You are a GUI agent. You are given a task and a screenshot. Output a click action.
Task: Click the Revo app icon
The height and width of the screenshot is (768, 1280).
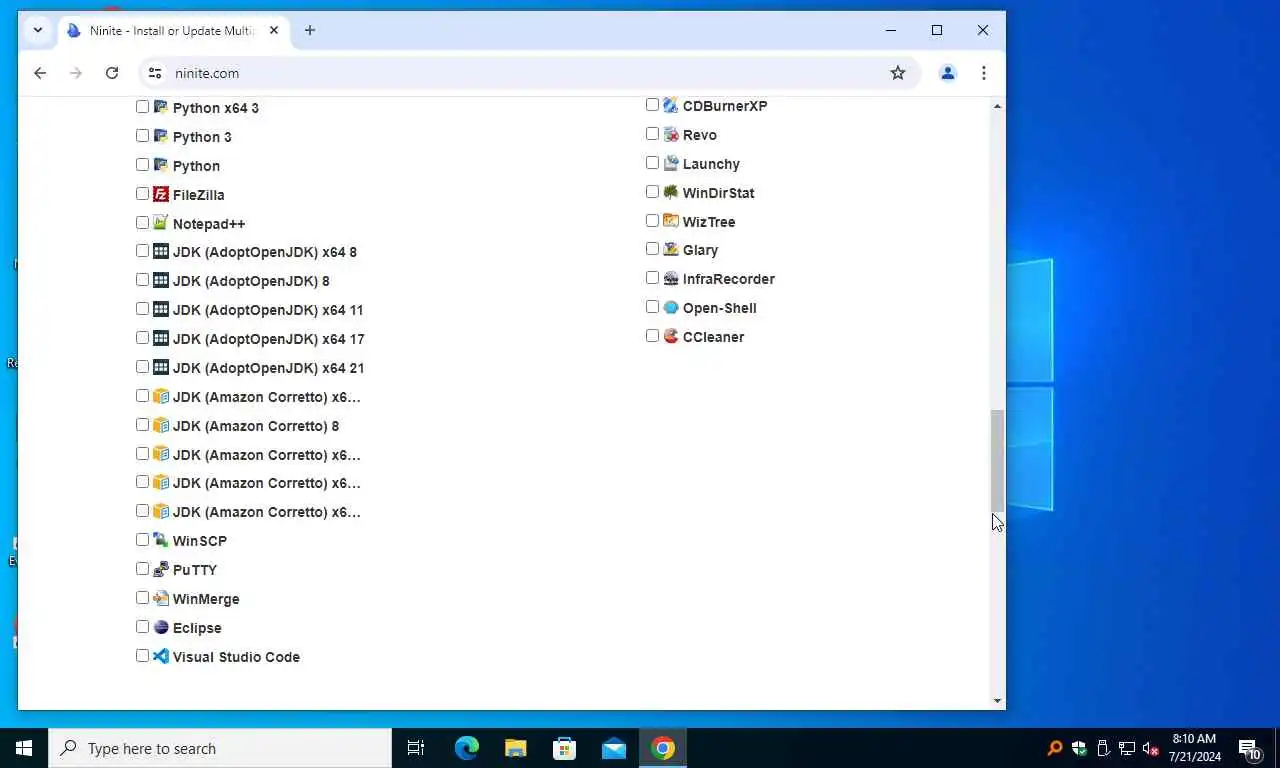(670, 134)
